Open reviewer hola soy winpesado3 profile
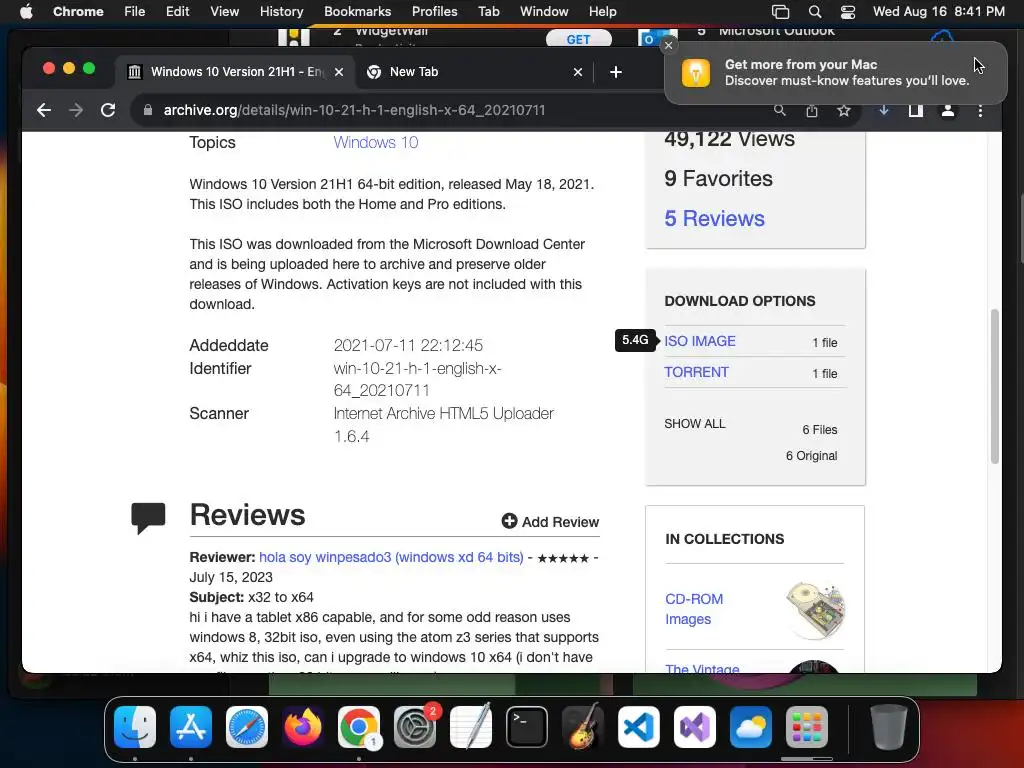 tap(391, 557)
